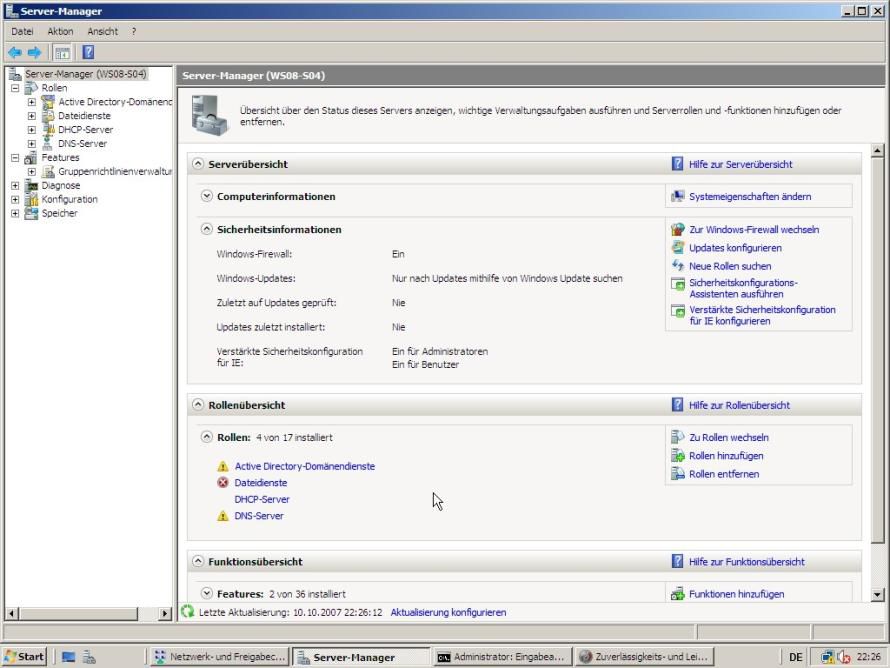Select Gruppenrichtlinienverwaltung tree item
890x668 pixels.
pos(115,171)
